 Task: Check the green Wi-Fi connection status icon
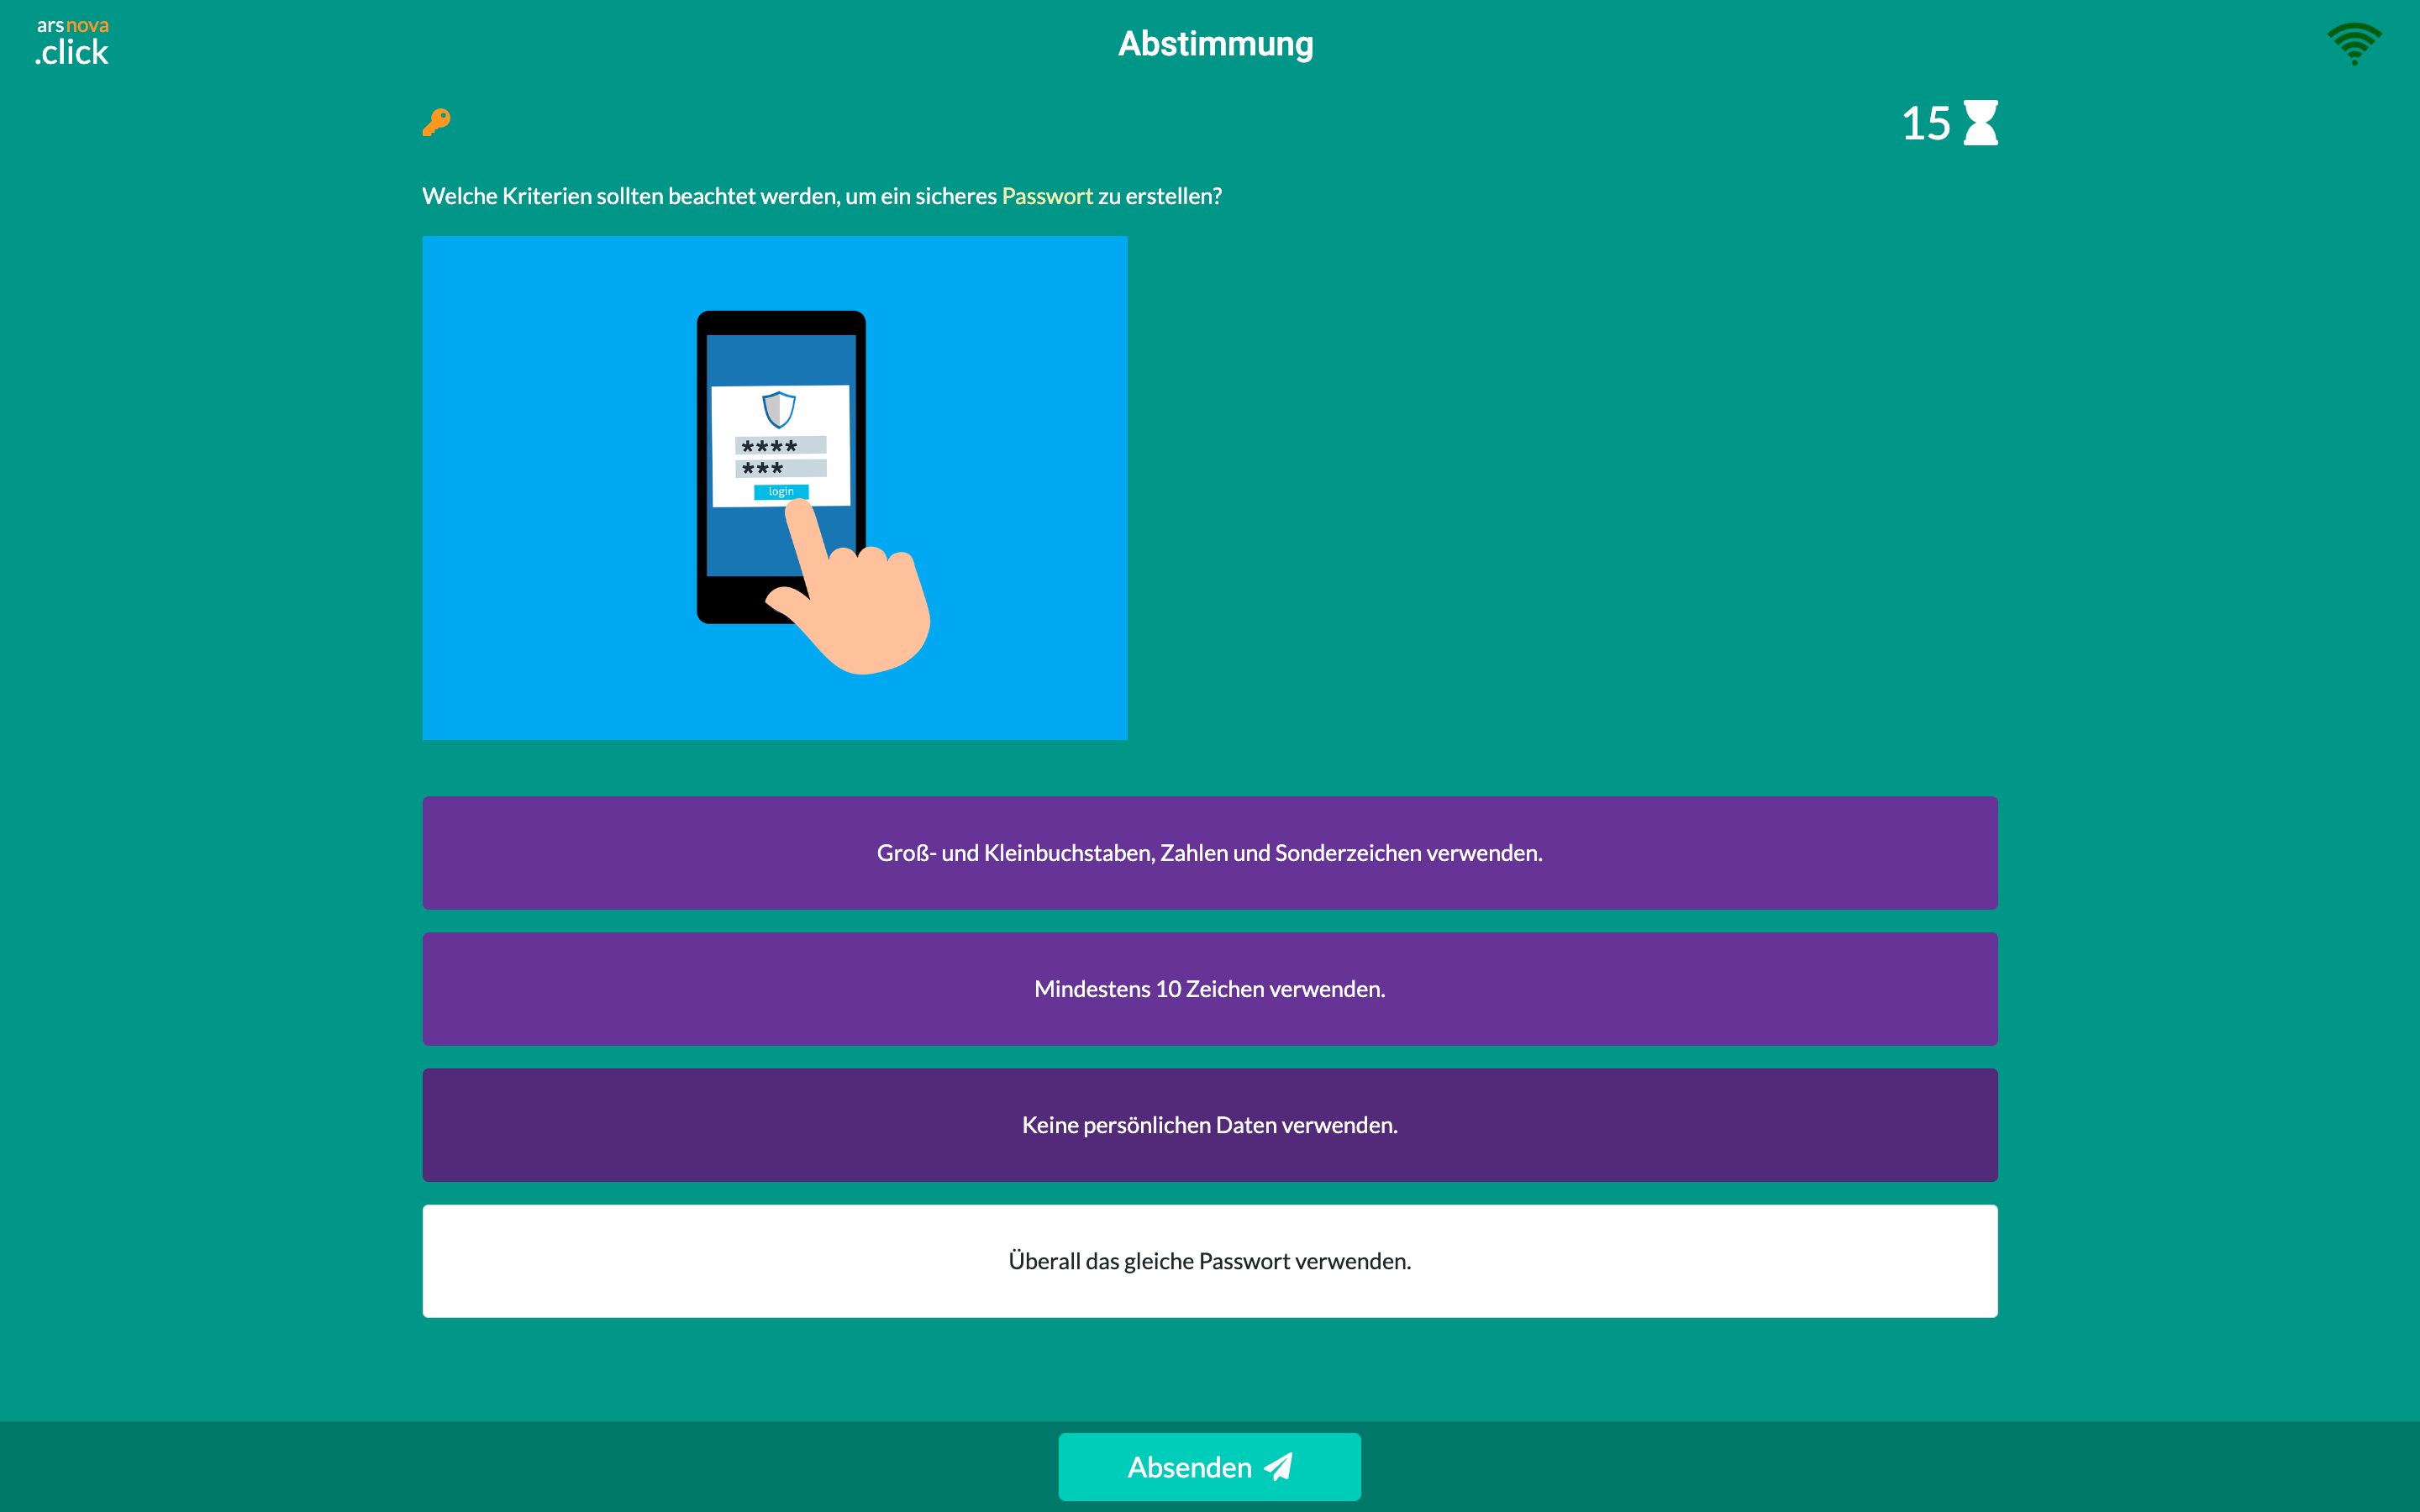pos(2354,44)
